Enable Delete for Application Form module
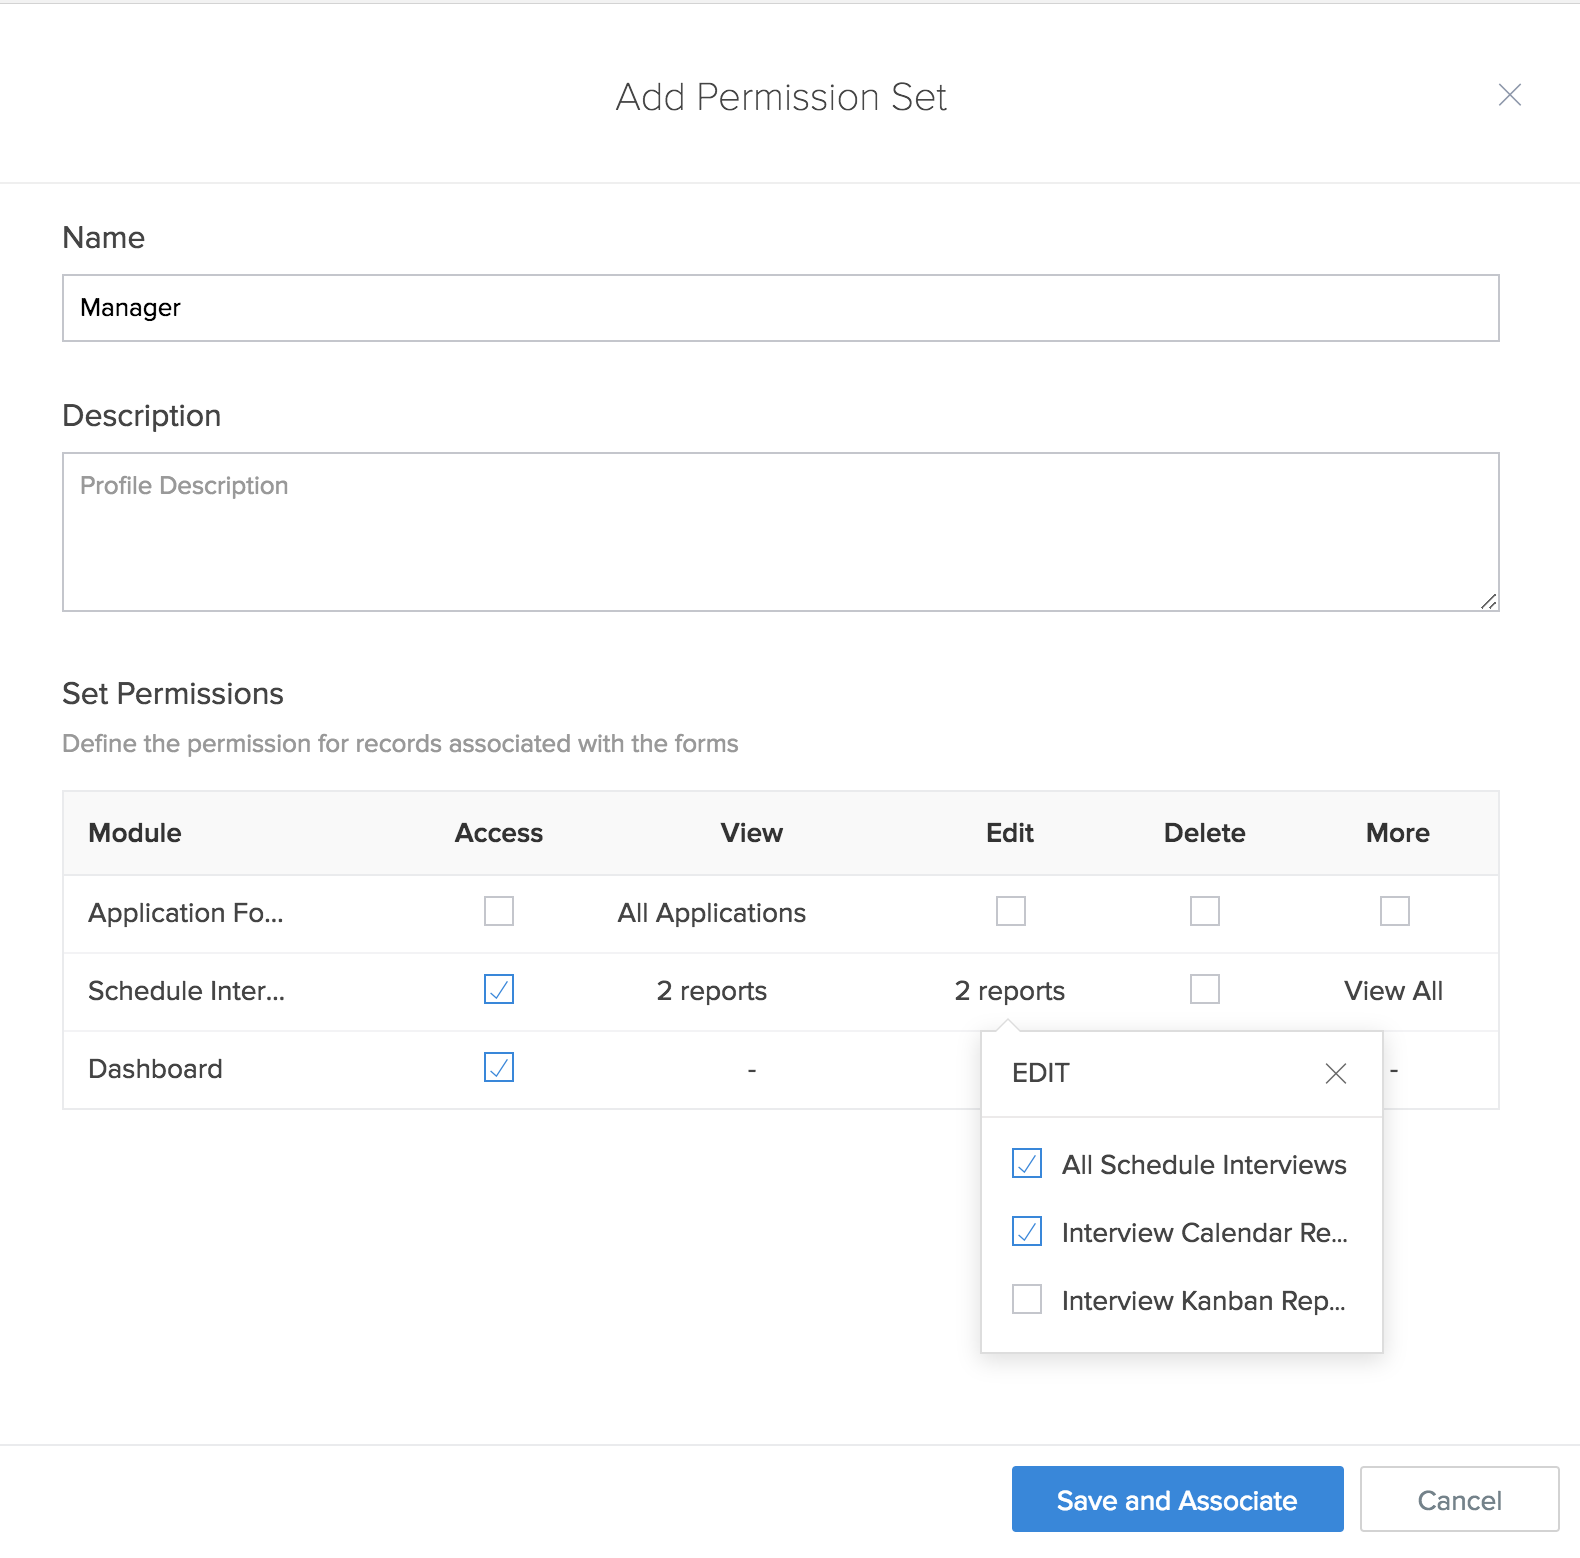The height and width of the screenshot is (1558, 1580). tap(1204, 911)
